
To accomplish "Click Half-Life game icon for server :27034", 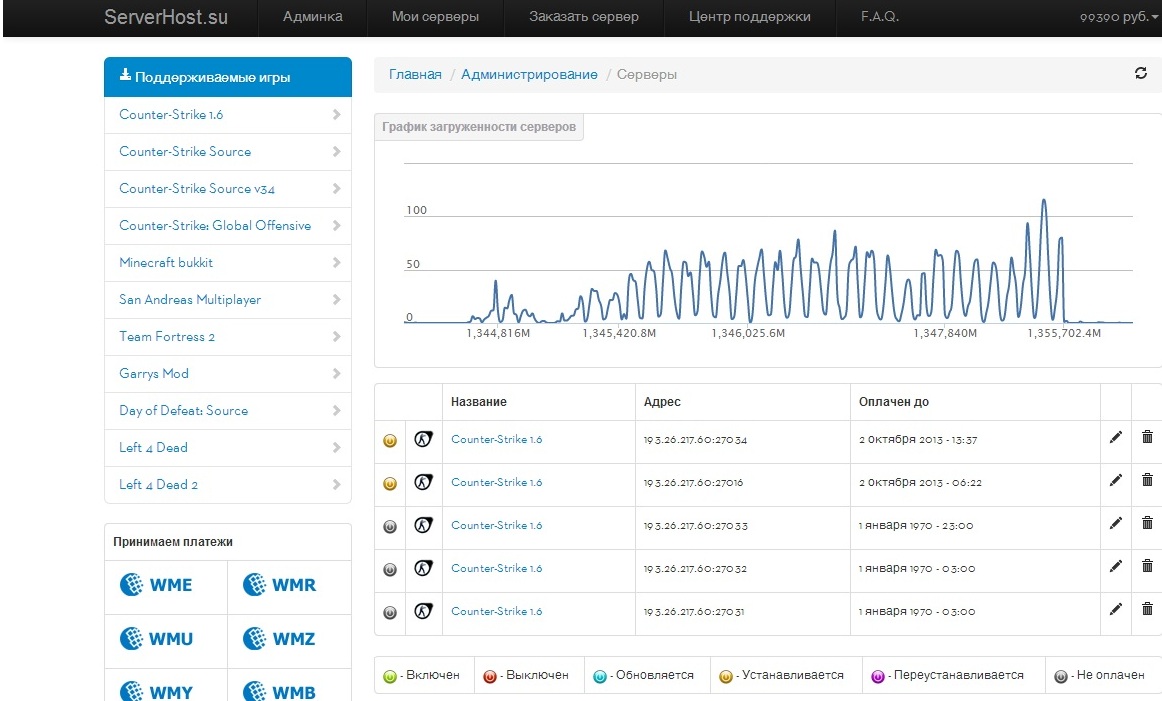I will [x=423, y=439].
